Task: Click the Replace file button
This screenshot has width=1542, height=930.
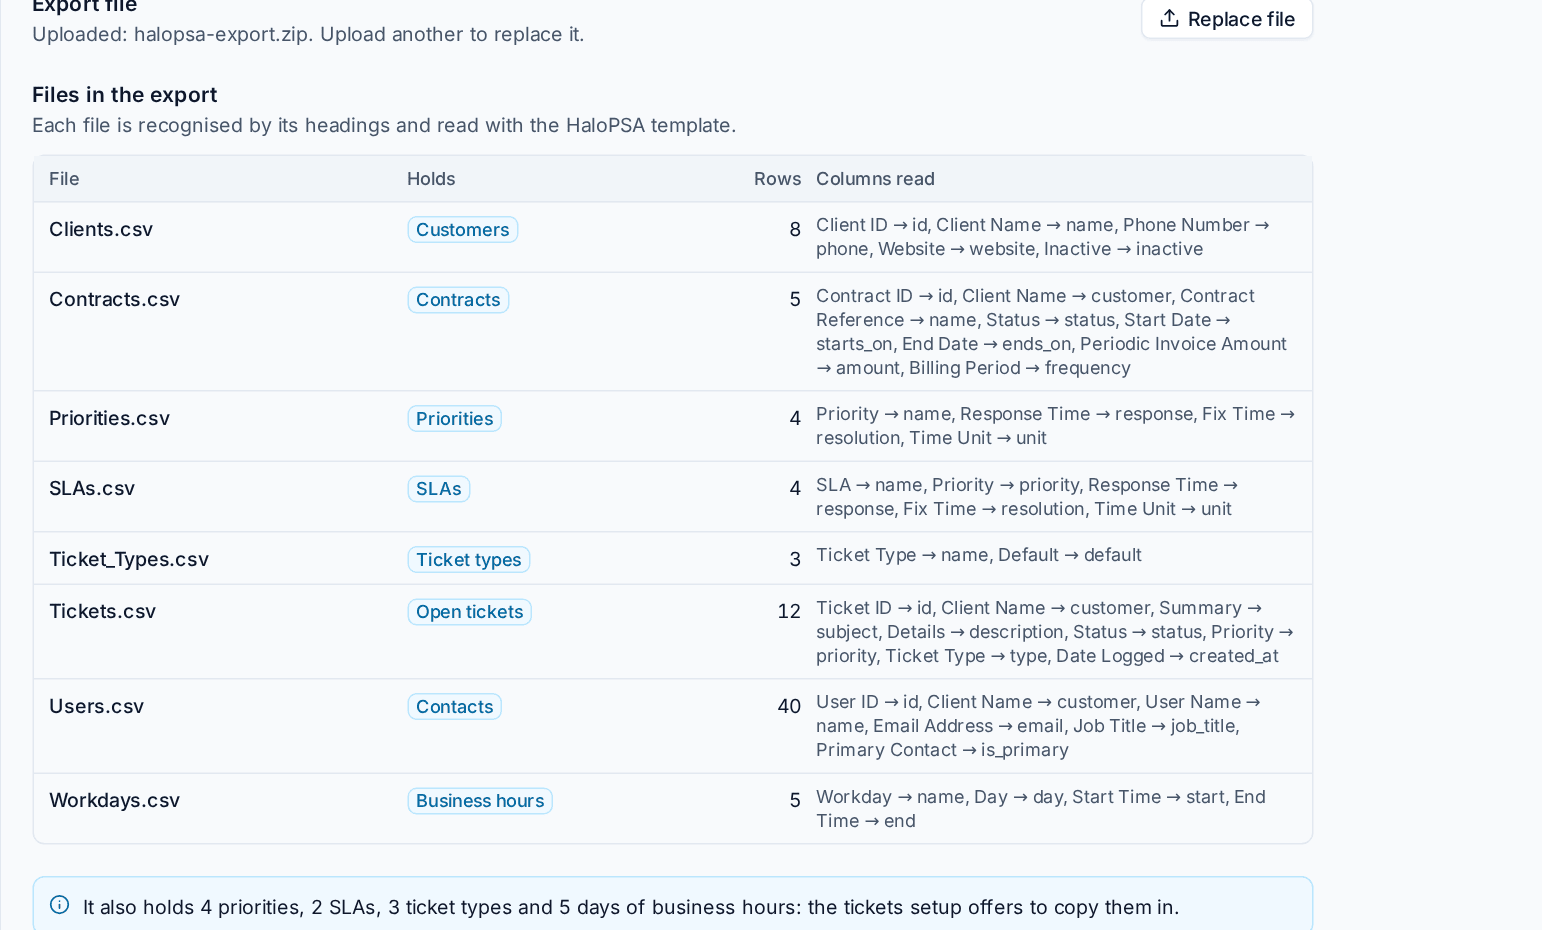Action: [x=1227, y=19]
